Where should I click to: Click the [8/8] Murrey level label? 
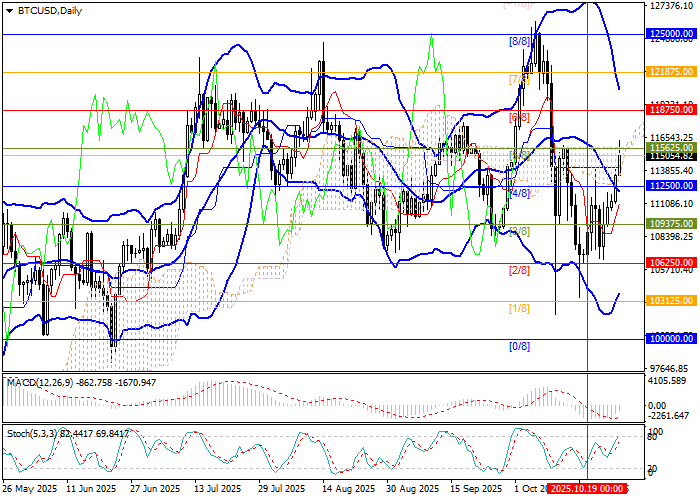[519, 41]
